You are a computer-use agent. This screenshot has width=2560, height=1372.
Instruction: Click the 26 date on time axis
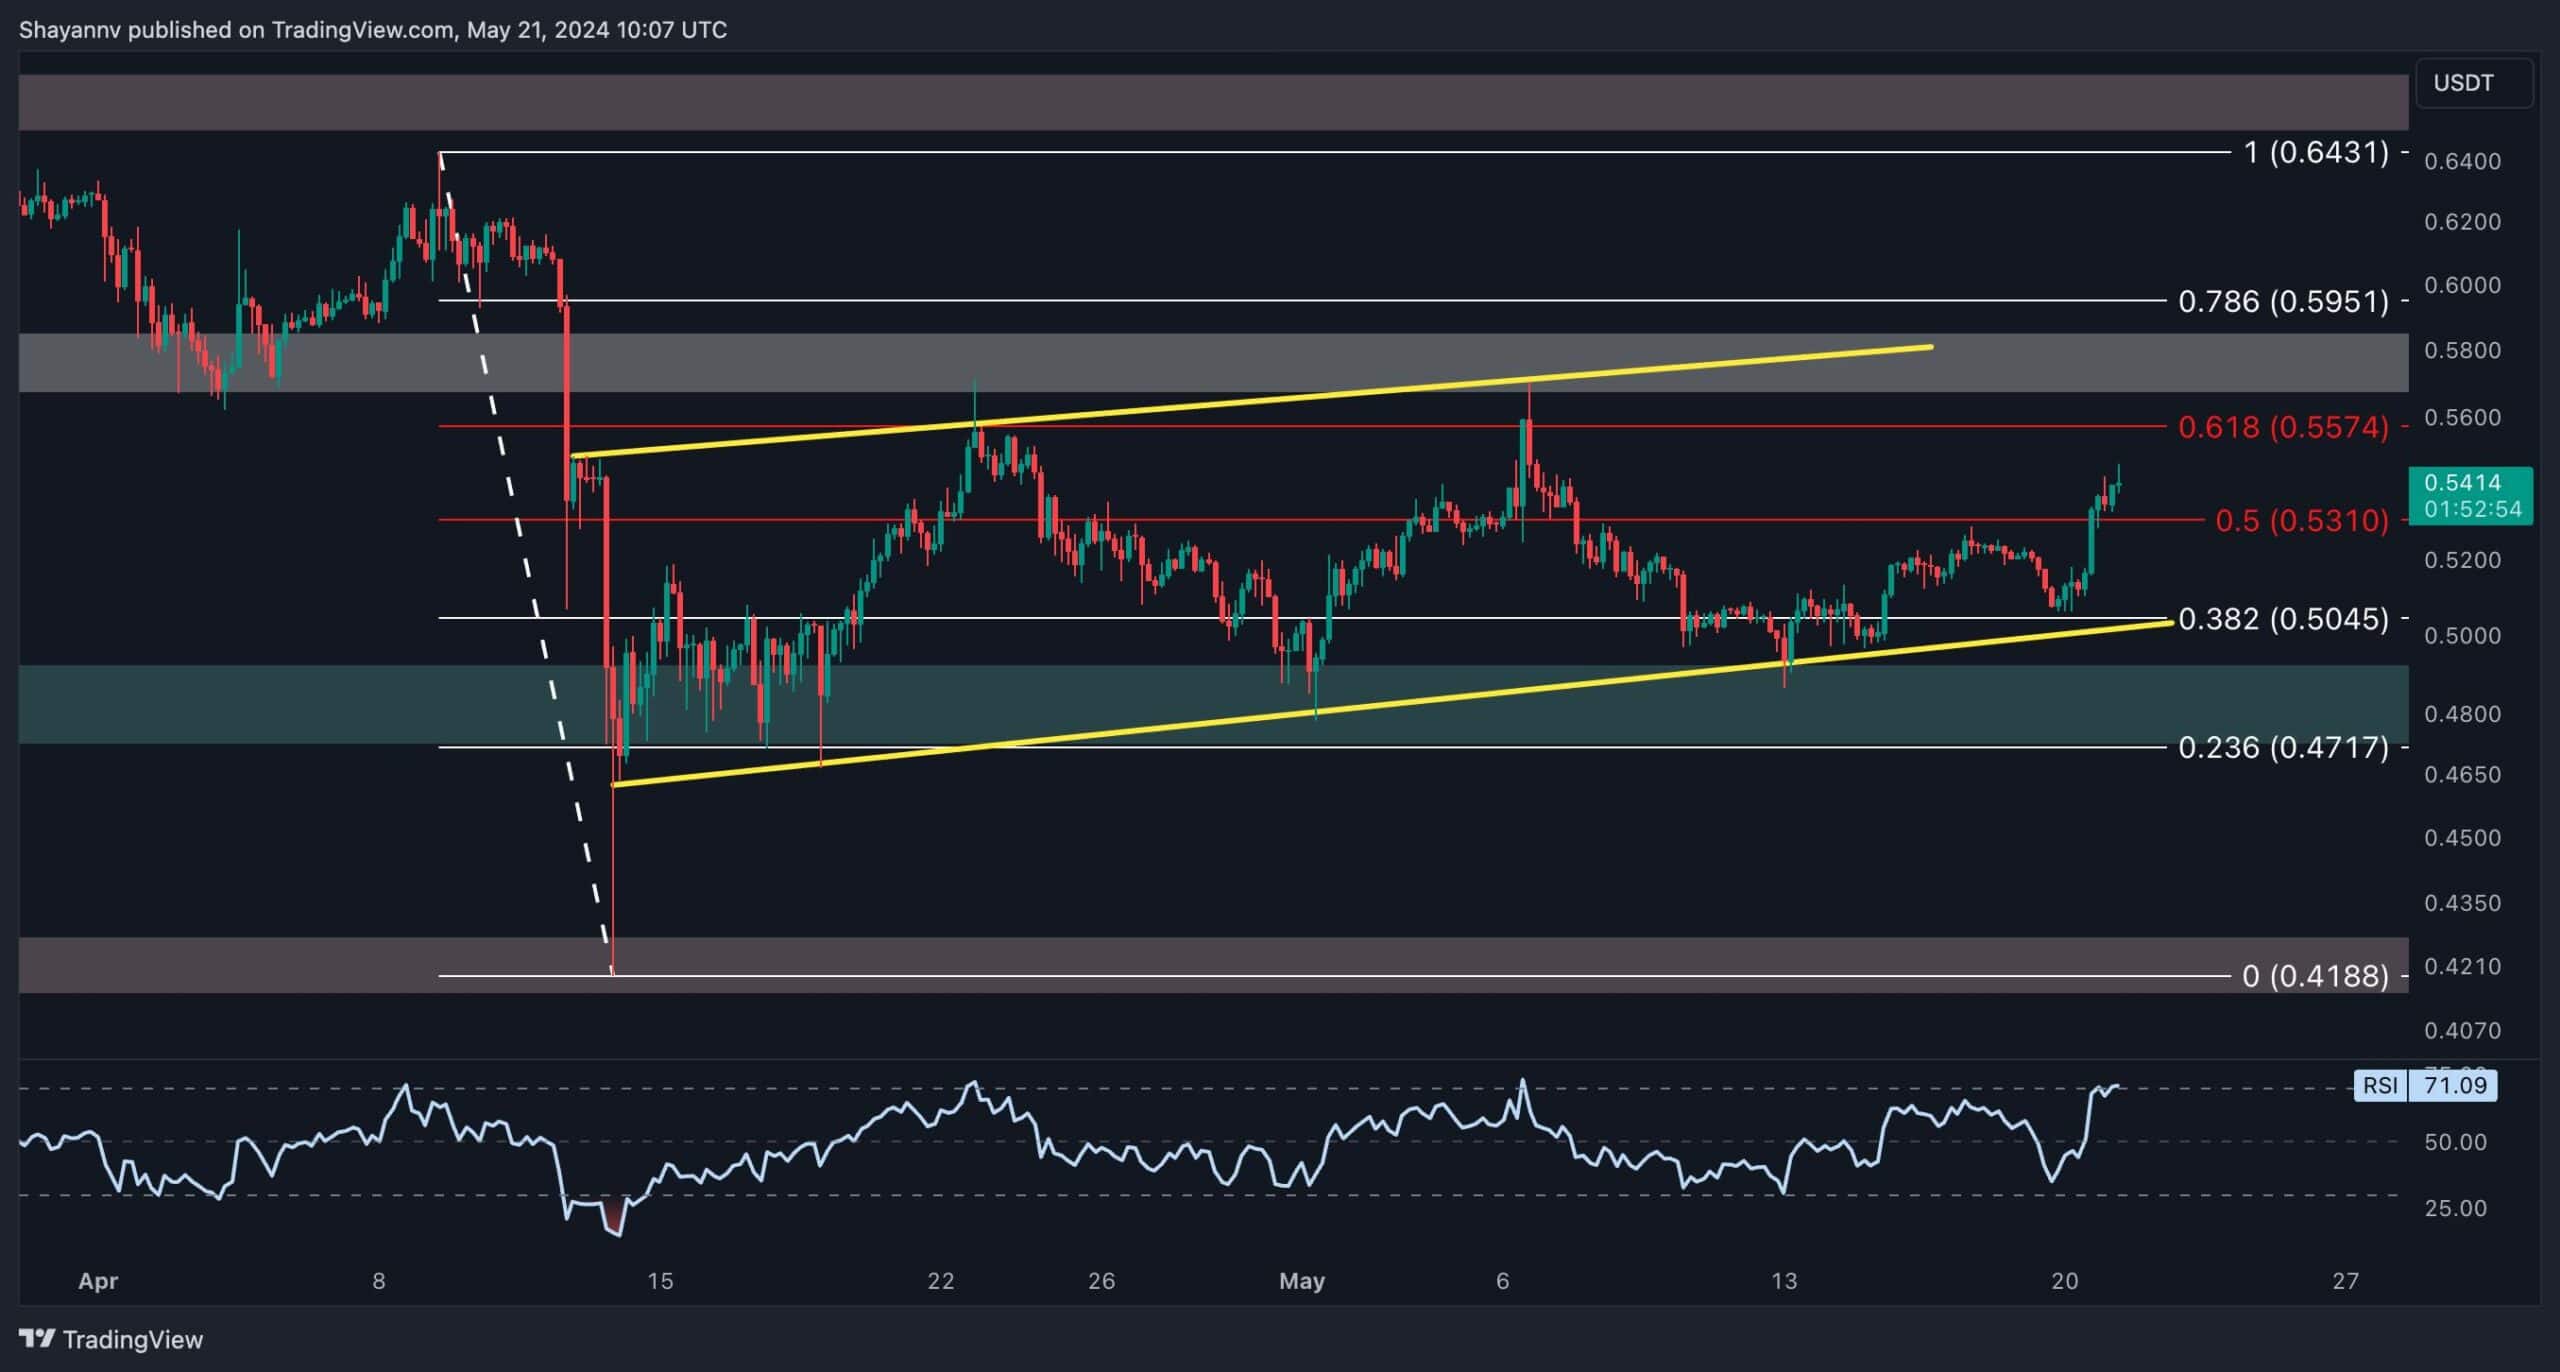(x=1101, y=1280)
